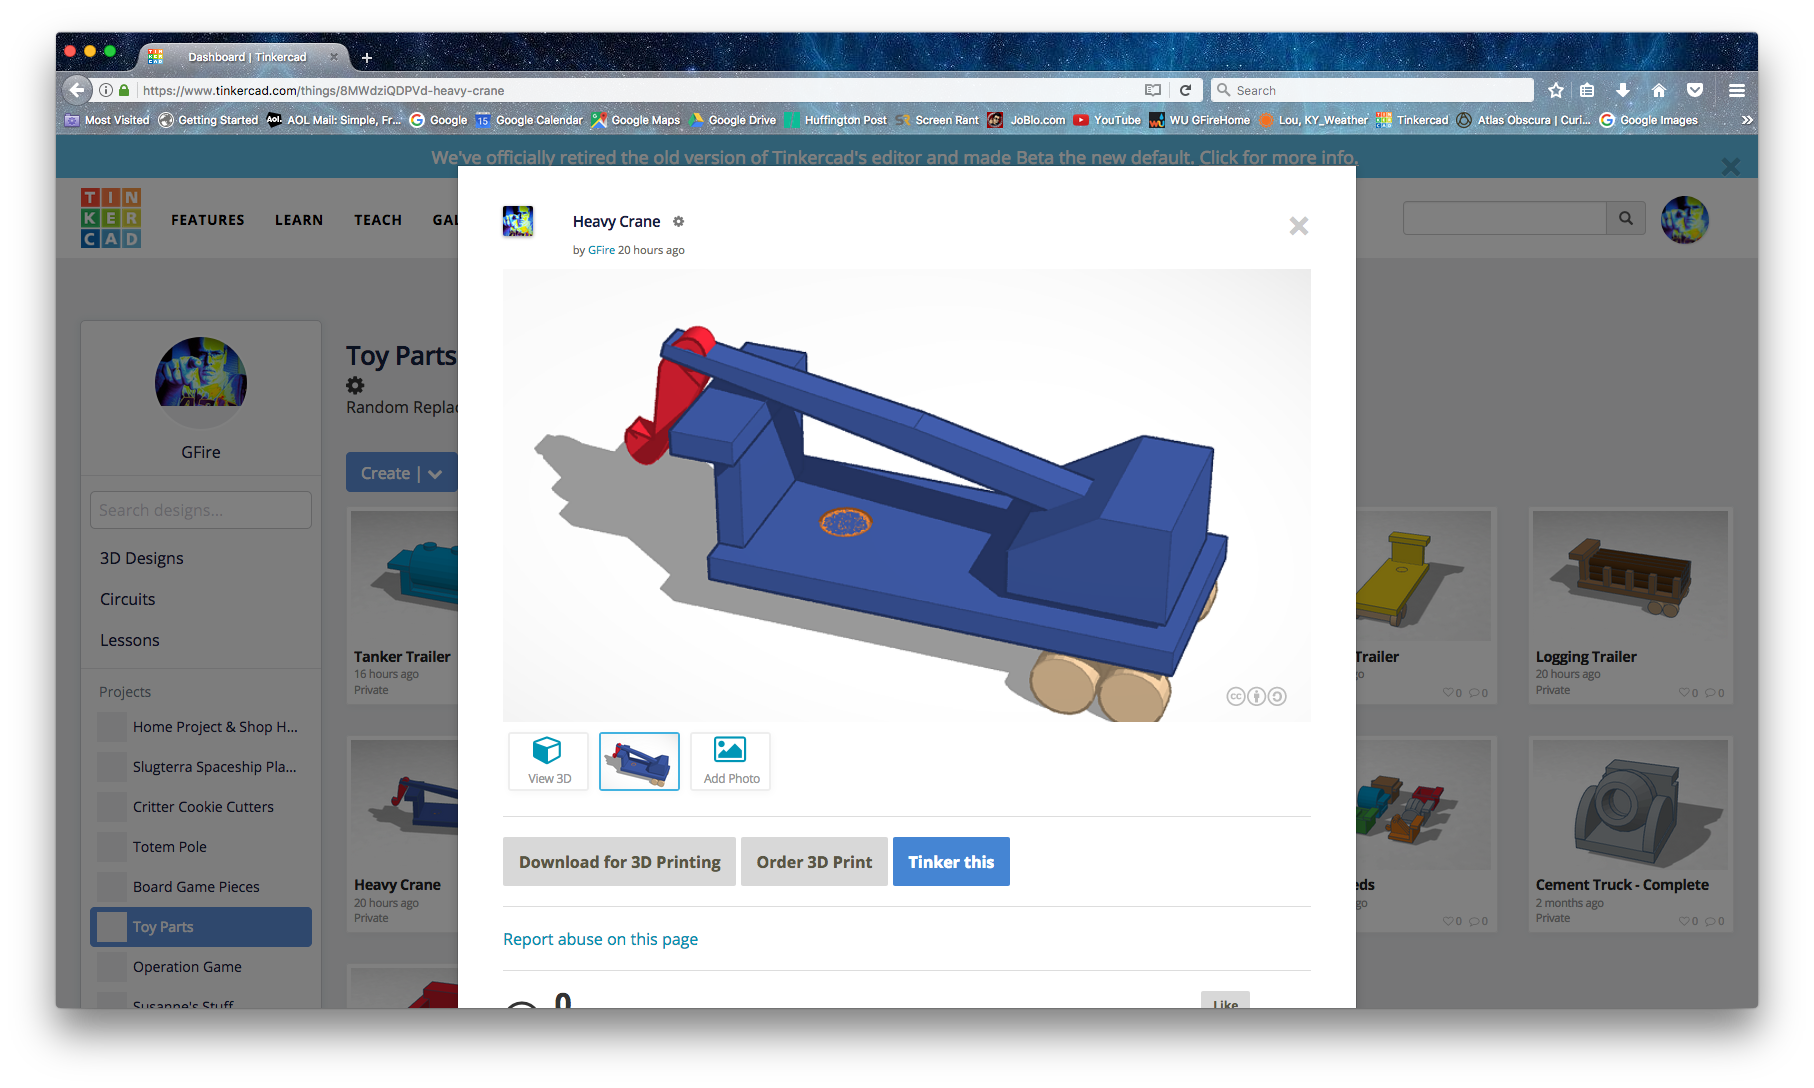Click the retired editor banner message
This screenshot has height=1088, width=1814.
click(x=894, y=157)
